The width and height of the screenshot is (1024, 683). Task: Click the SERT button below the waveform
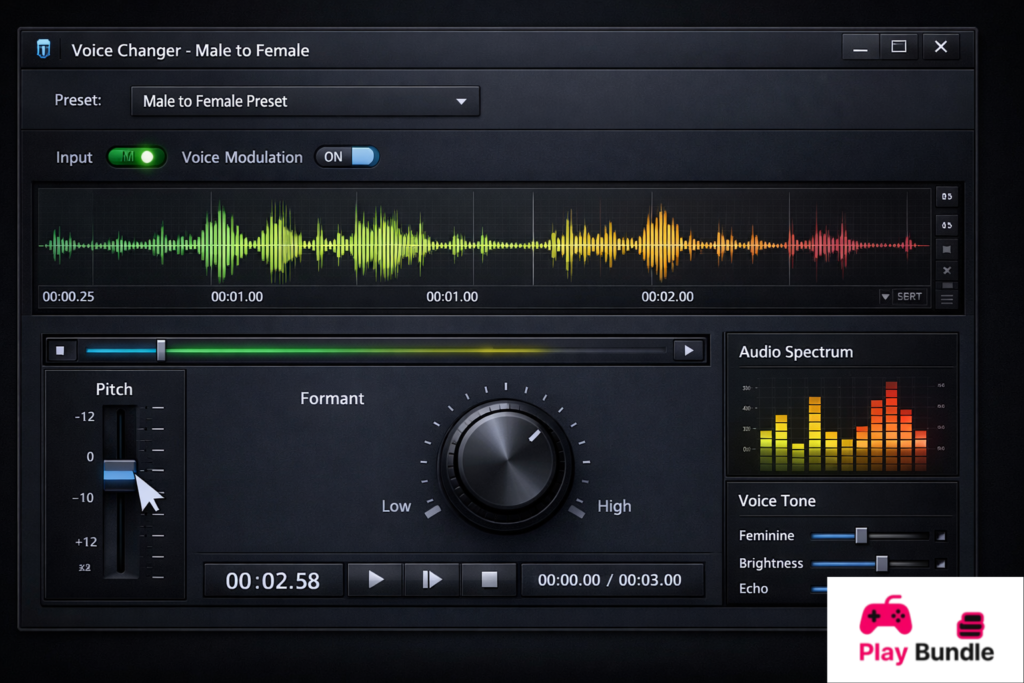909,297
